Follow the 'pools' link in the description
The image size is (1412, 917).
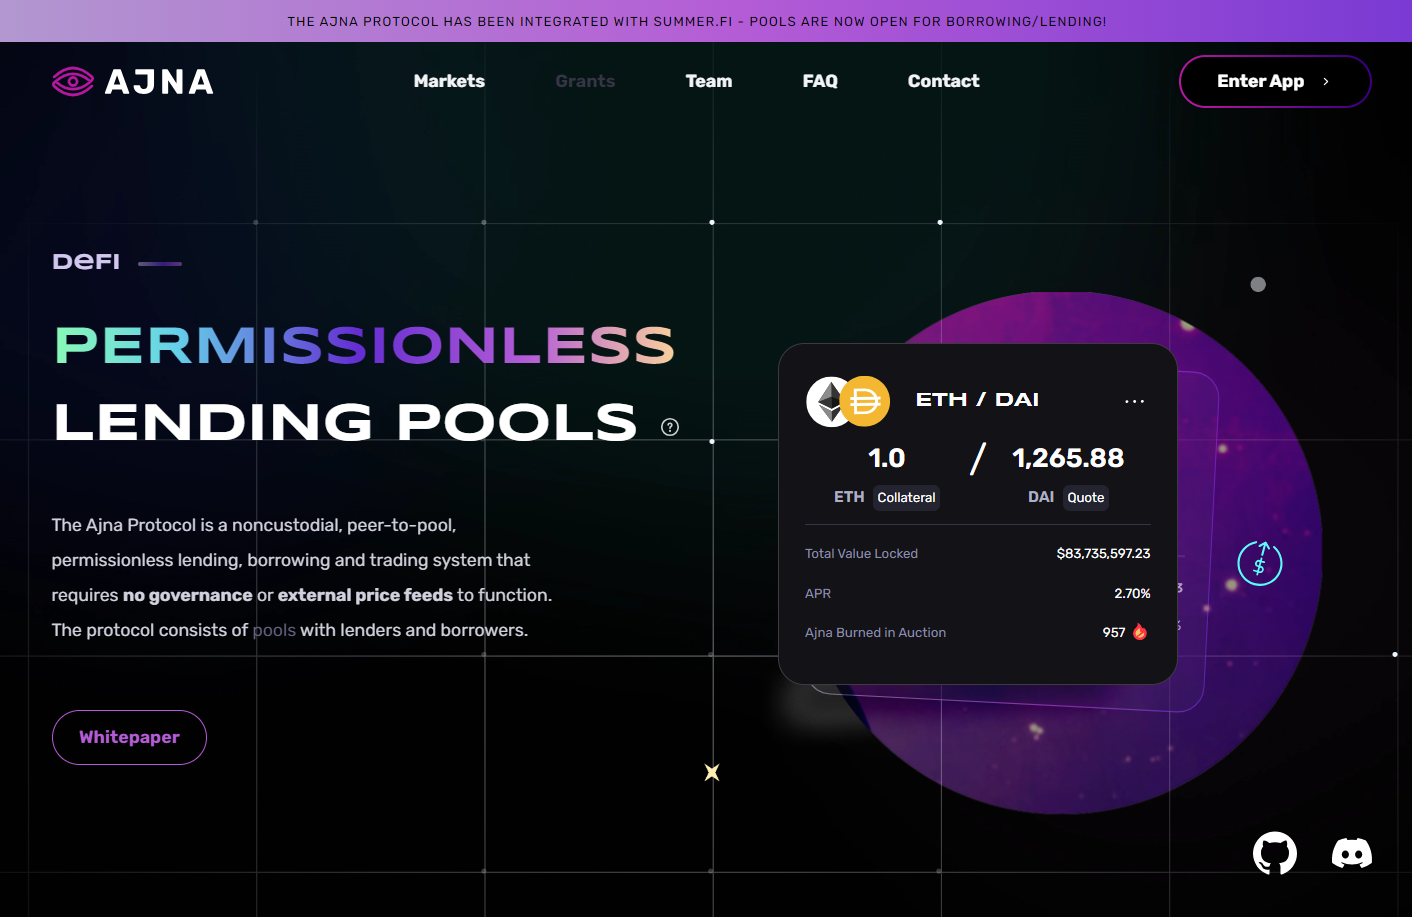(274, 630)
